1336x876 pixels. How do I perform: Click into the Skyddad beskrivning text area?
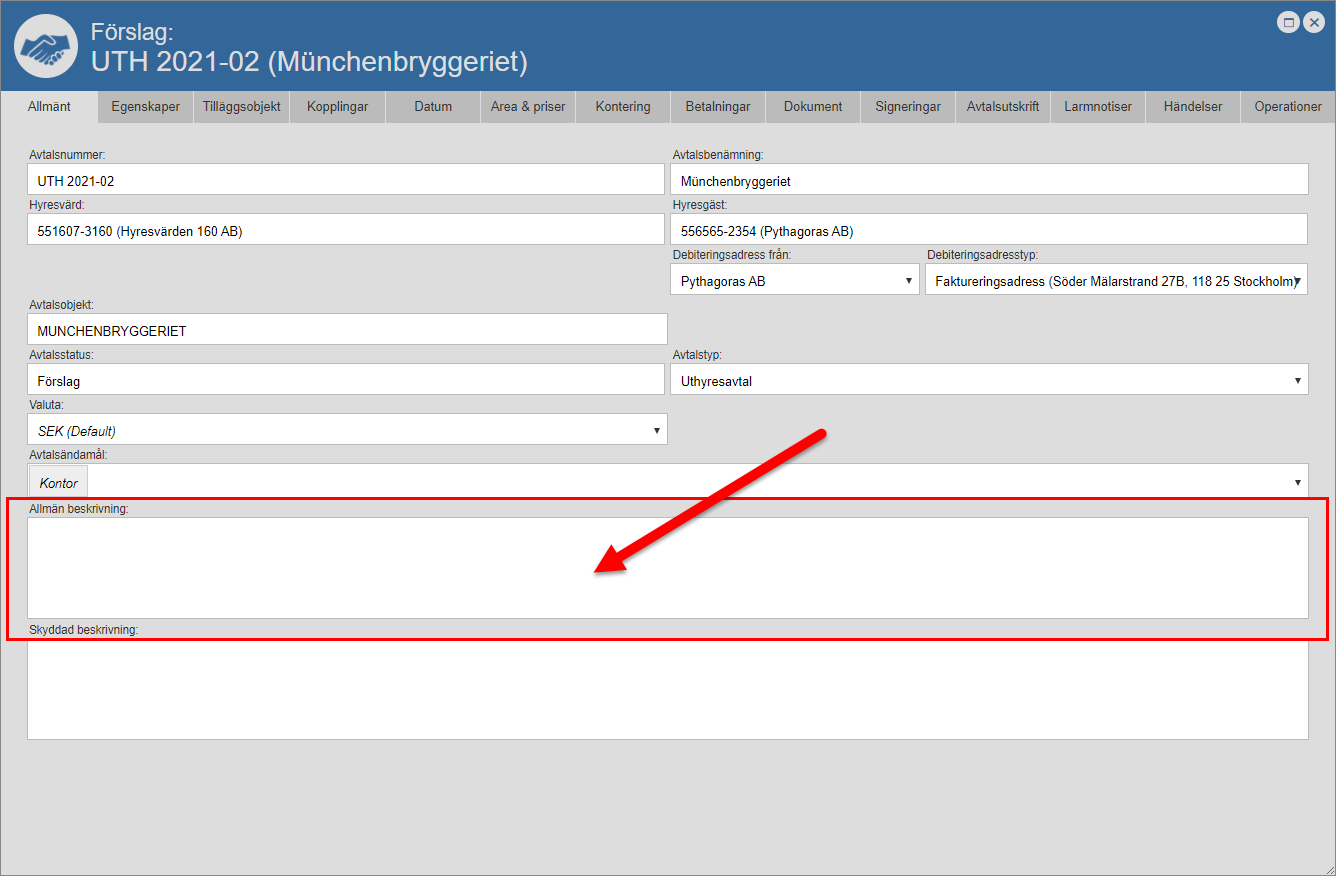pos(667,690)
